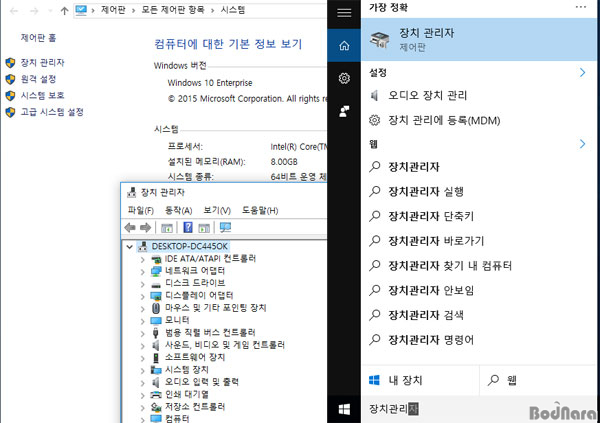
Task: Click 제어판 breadcrumb in address bar
Action: tap(113, 10)
